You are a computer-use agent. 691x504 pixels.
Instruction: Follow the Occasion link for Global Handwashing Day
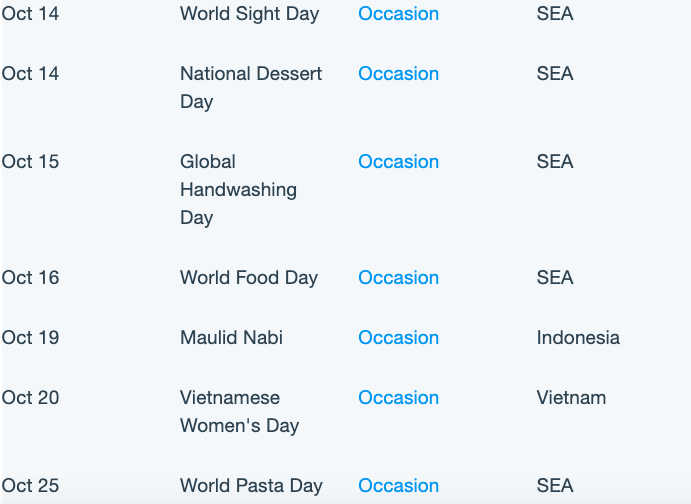pyautogui.click(x=398, y=162)
